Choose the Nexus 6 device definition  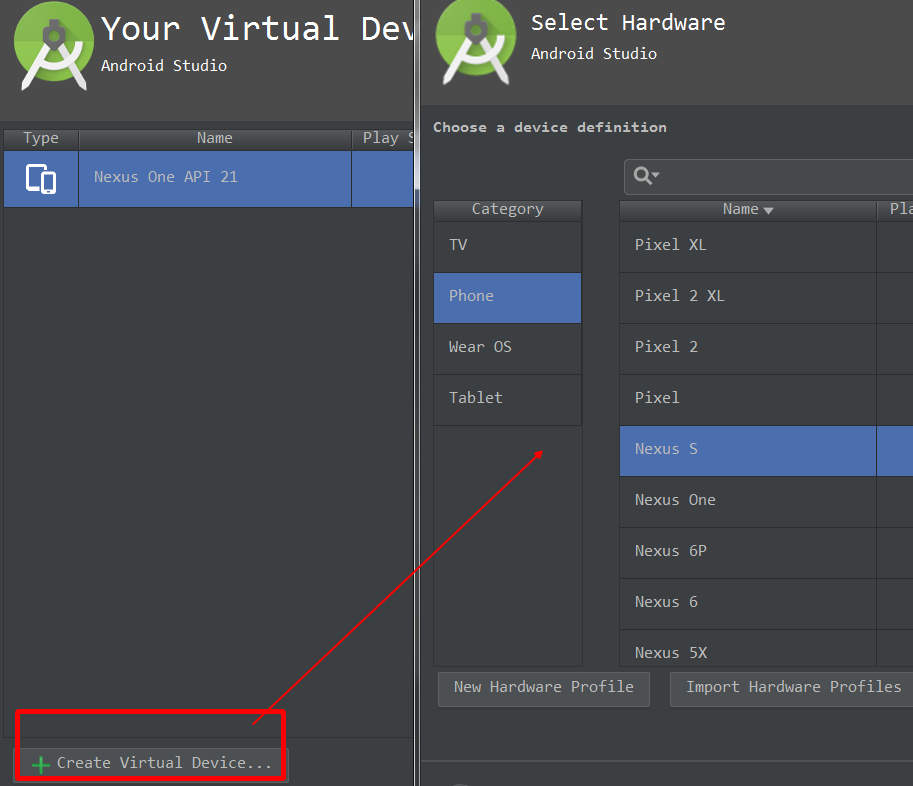pos(766,604)
